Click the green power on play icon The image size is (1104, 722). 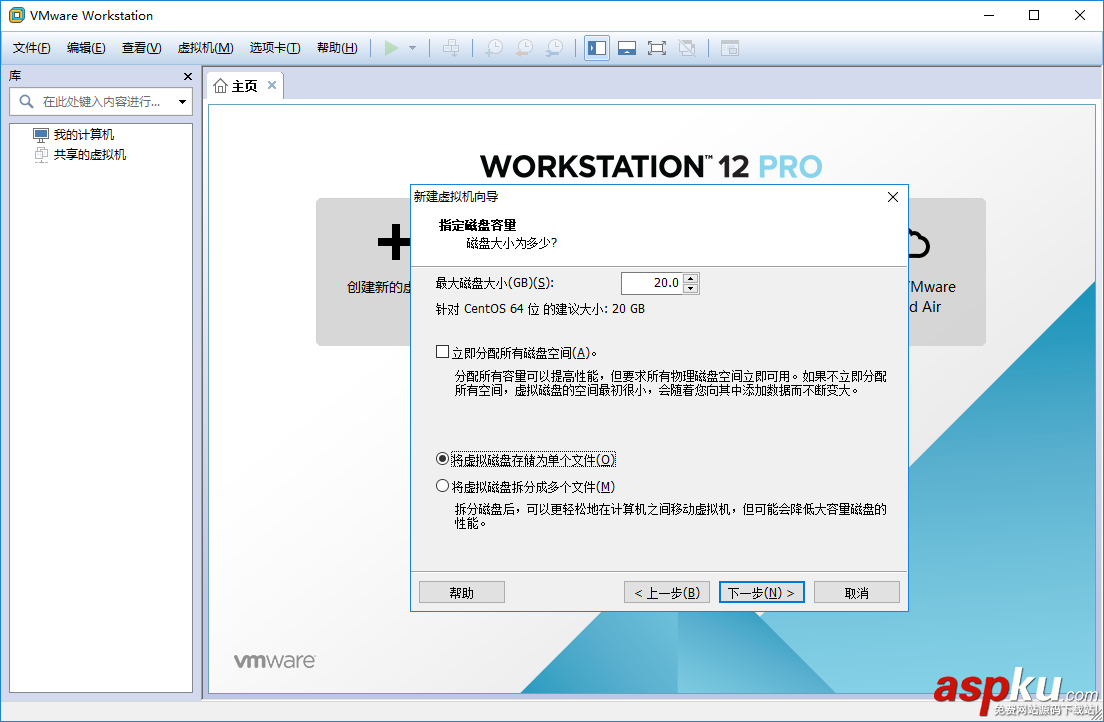391,48
